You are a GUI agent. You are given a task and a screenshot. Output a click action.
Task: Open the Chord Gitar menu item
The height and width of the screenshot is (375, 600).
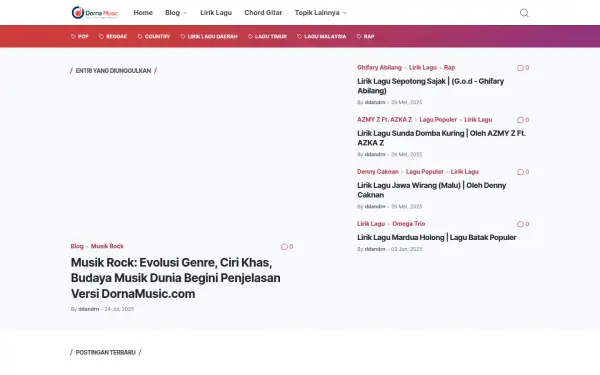tap(263, 13)
